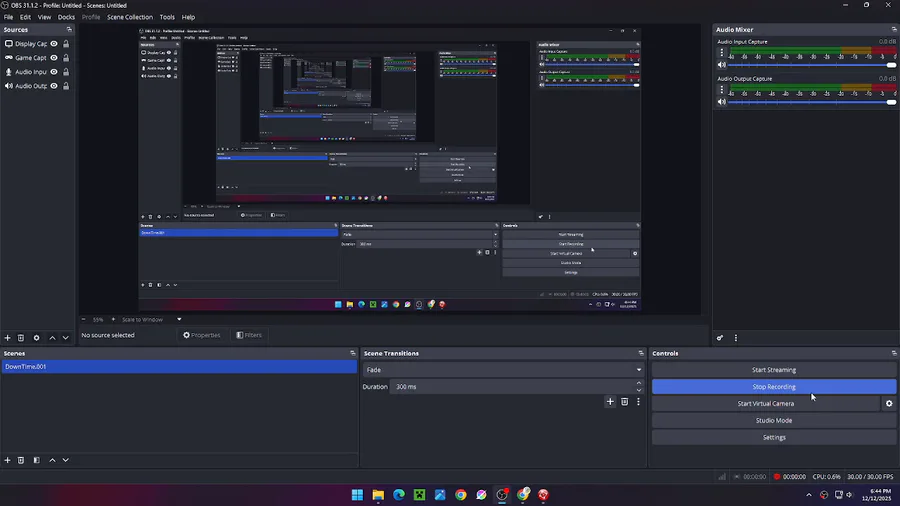Screen dimensions: 900x506
Task: Move source up in Sources panel
Action: click(x=52, y=338)
